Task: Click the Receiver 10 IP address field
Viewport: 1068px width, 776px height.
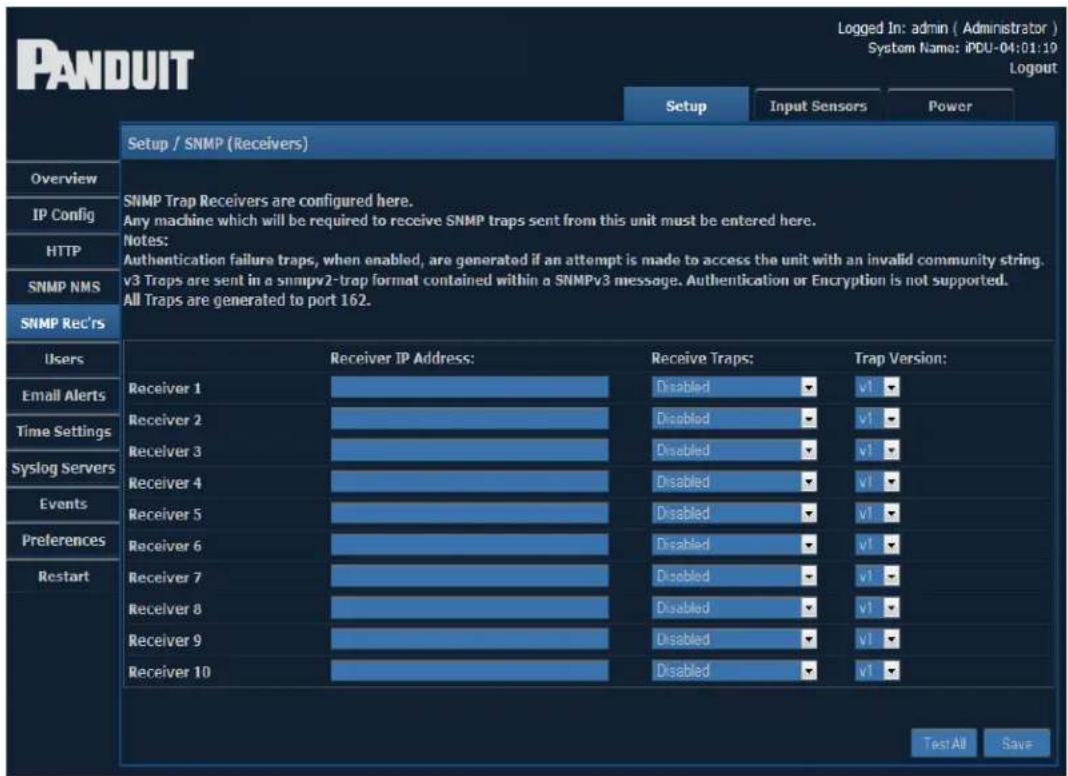Action: click(469, 671)
